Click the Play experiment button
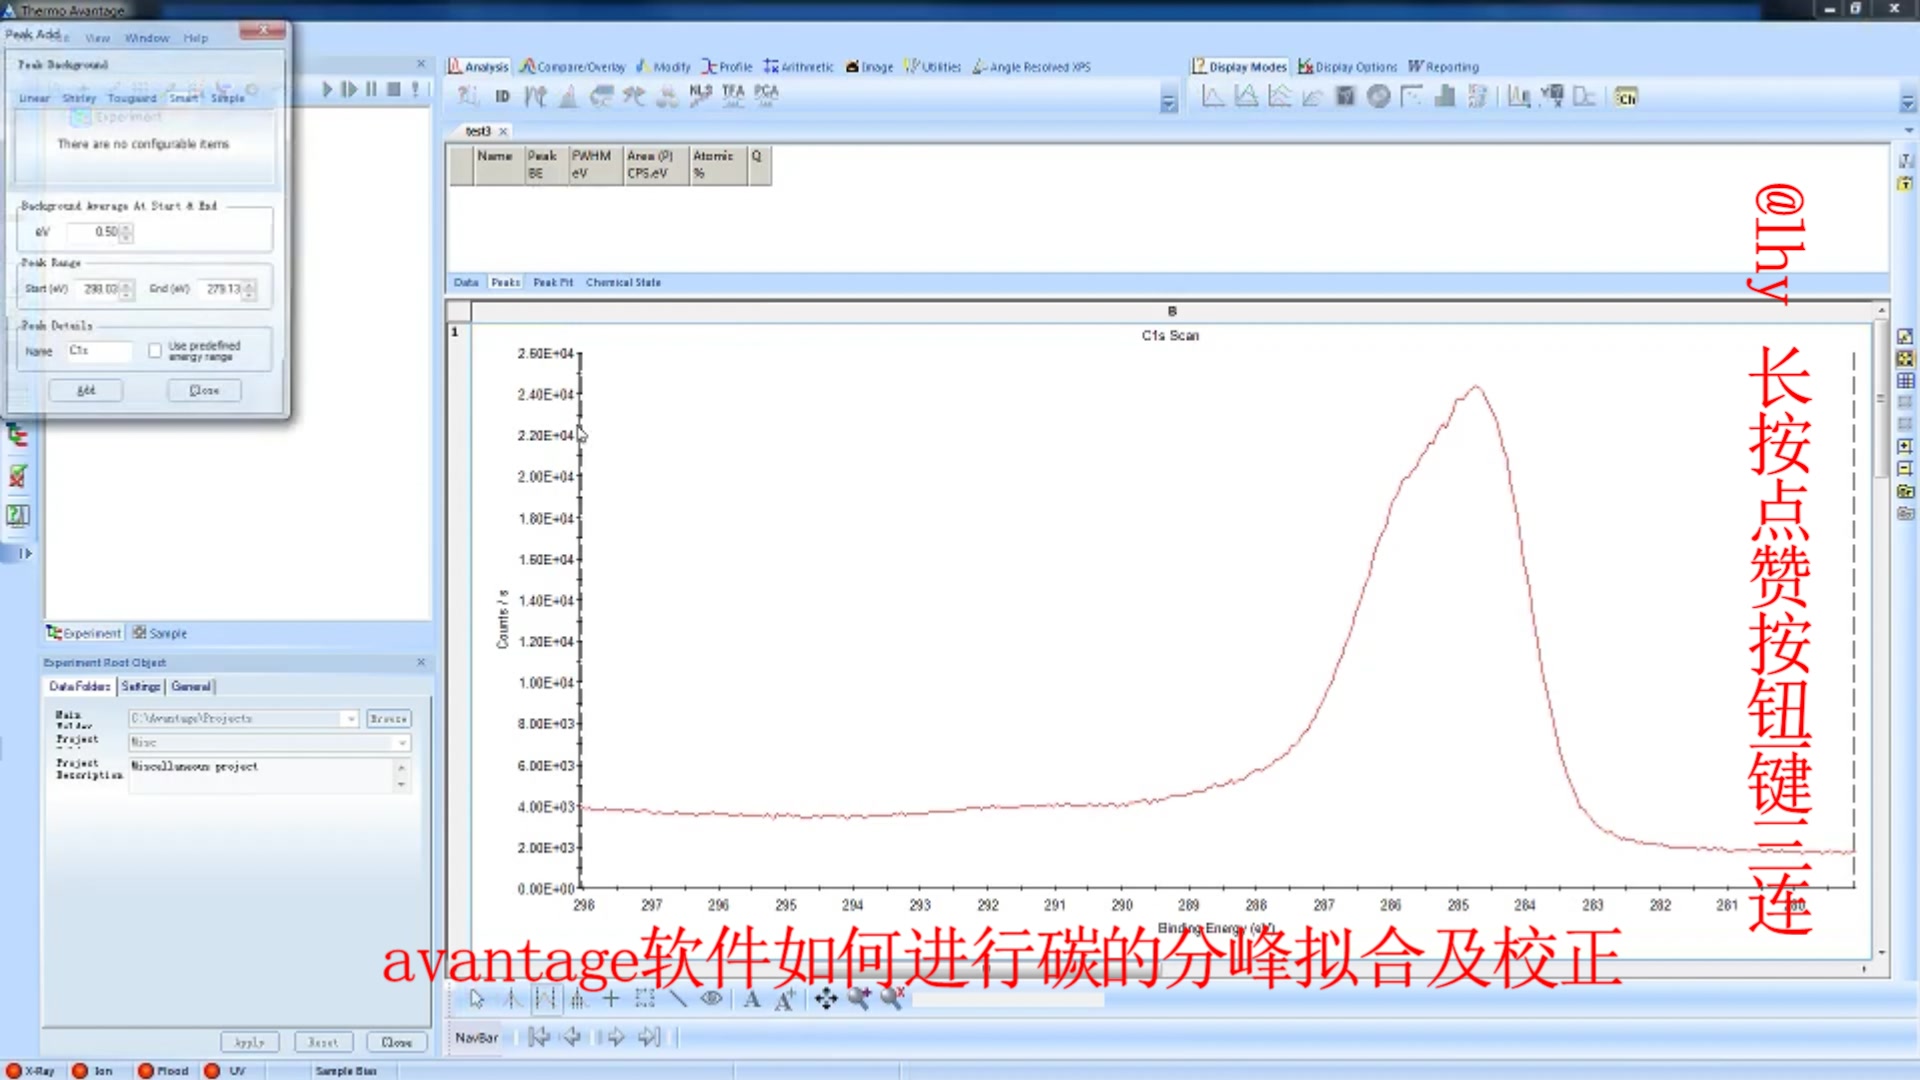Screen dimensions: 1920x1080 tap(327, 89)
